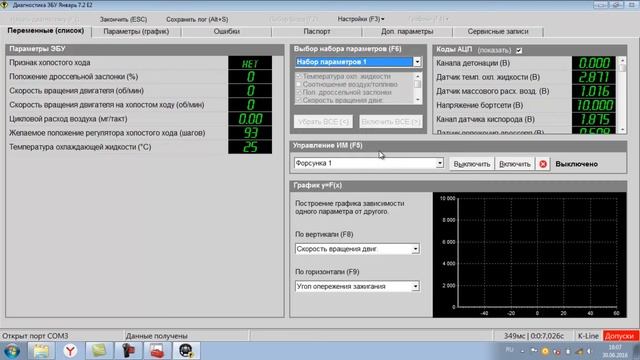Click Датчик массового расх. возд. value 1.016
Image resolution: width=640 pixels, height=360 pixels.
point(594,91)
